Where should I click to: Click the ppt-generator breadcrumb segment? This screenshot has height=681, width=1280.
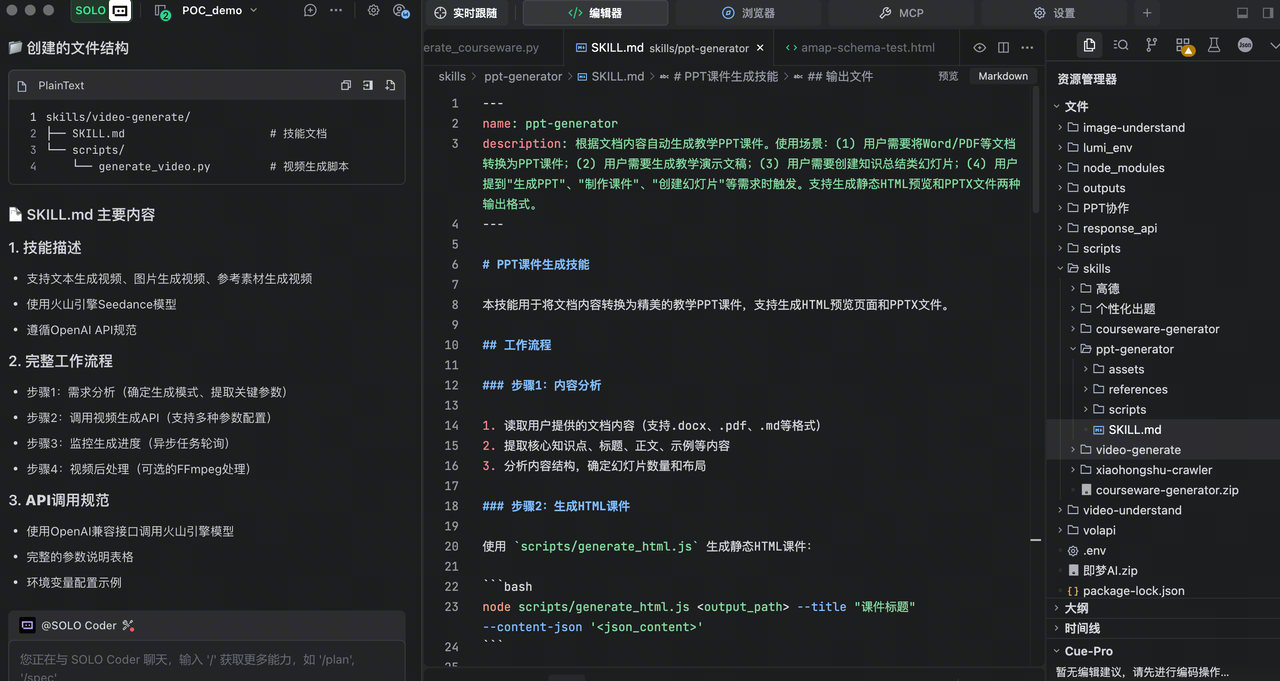pos(523,76)
